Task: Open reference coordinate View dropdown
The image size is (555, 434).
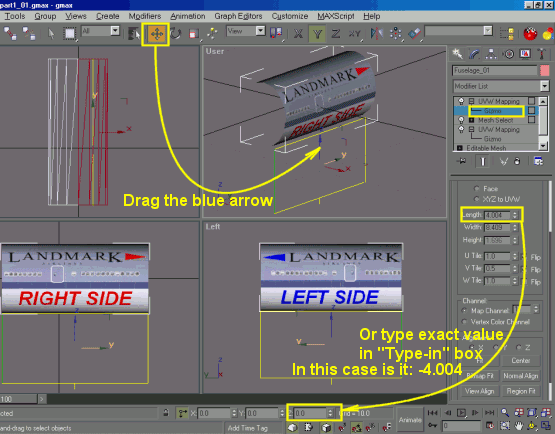Action: 260,31
